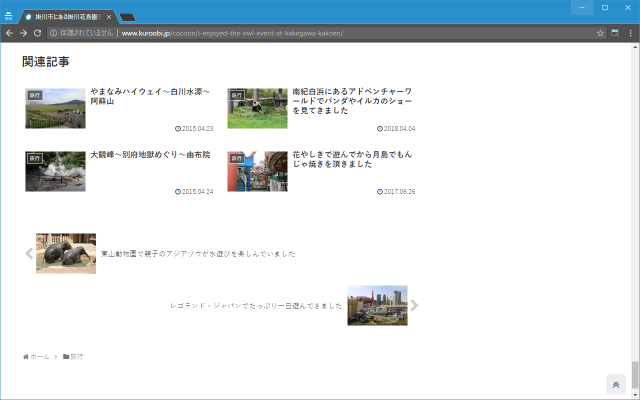Click the next post right chevron
This screenshot has width=640, height=400.
point(414,306)
